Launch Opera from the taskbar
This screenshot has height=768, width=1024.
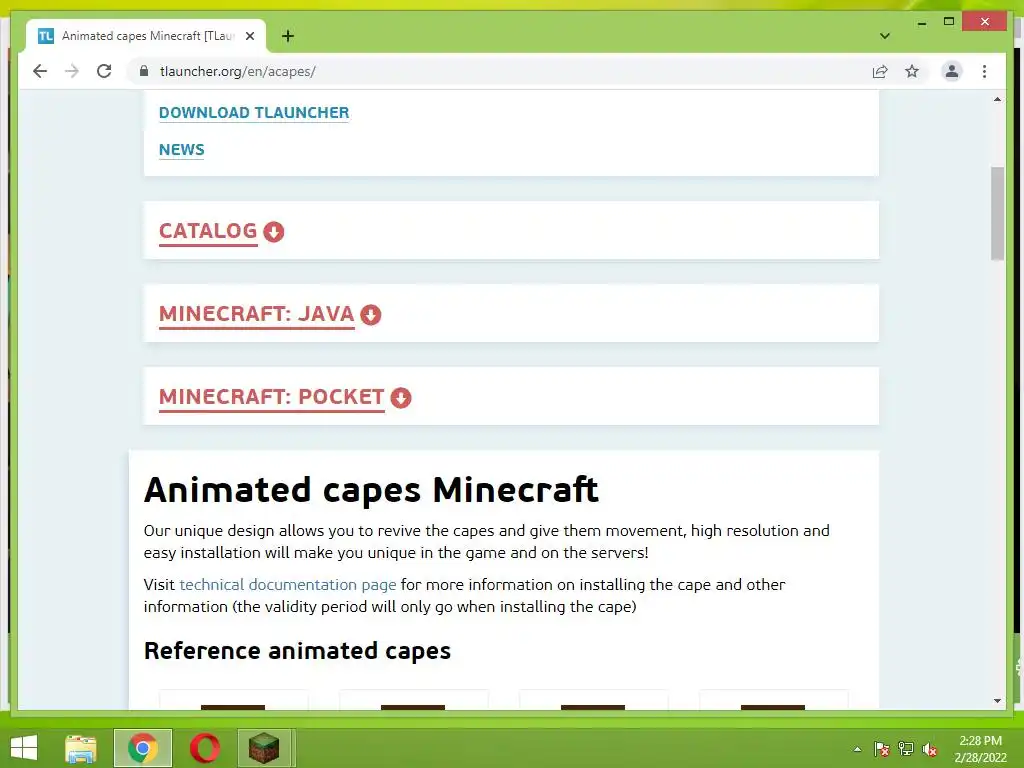click(x=204, y=748)
